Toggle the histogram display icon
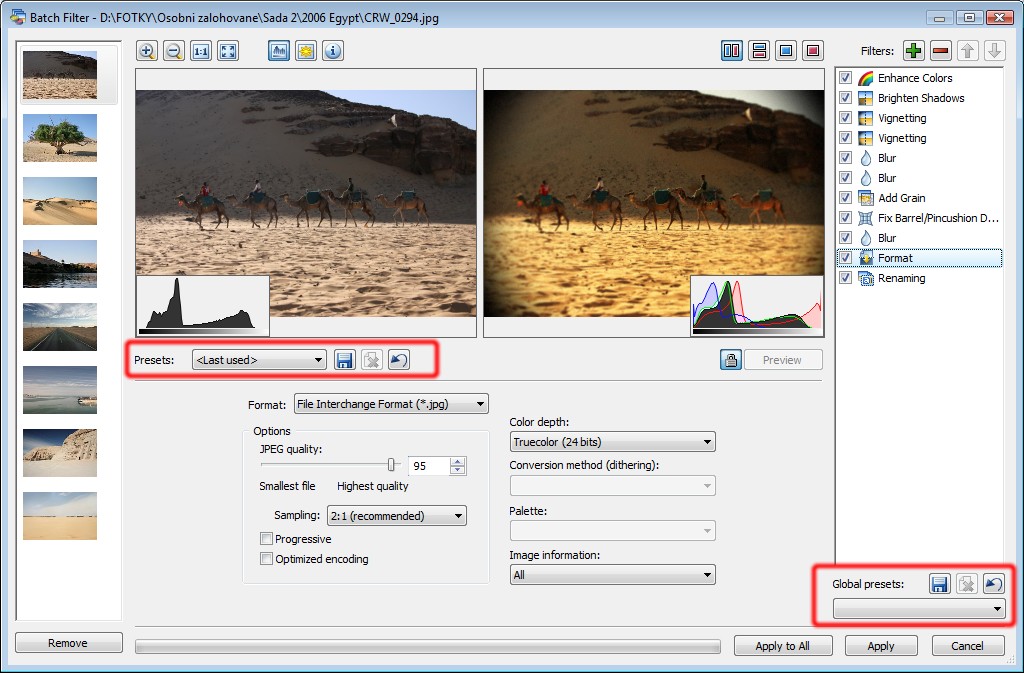 (279, 51)
